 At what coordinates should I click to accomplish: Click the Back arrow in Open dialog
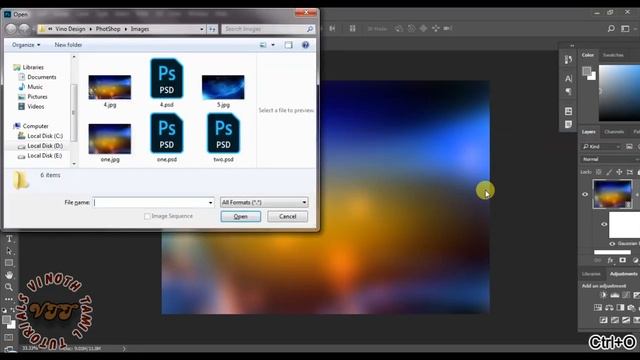coord(11,29)
